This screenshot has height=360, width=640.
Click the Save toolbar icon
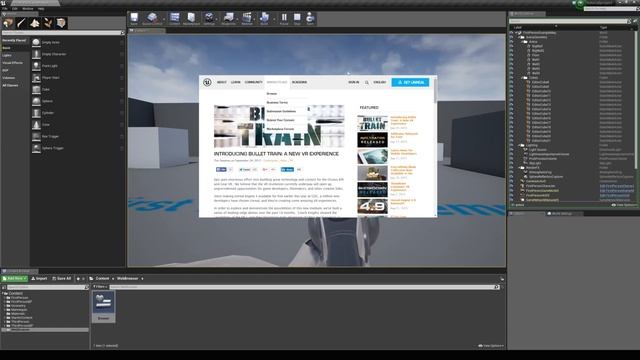(x=134, y=18)
